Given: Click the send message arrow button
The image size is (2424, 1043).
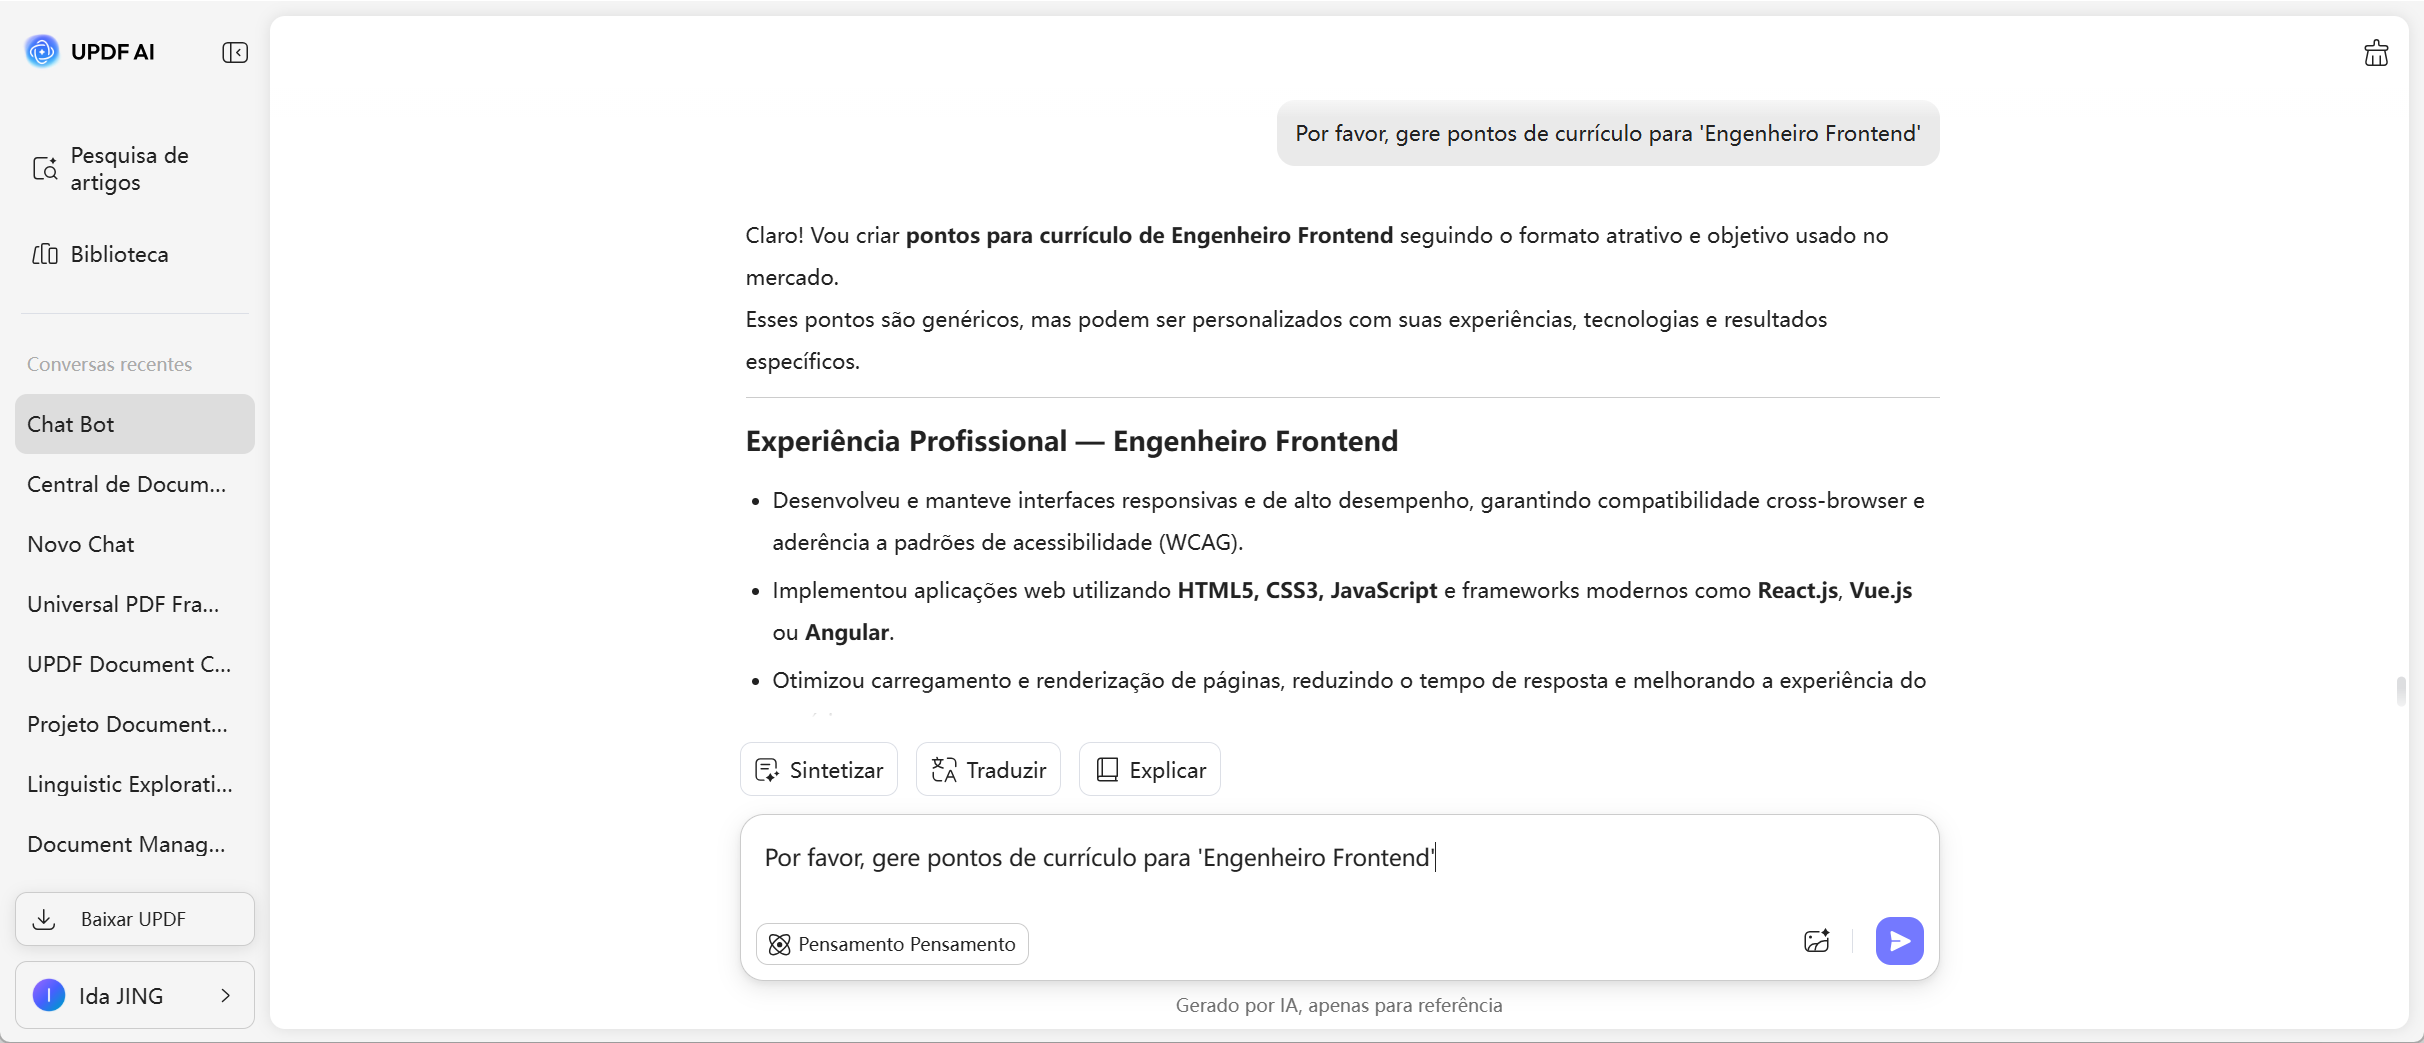Looking at the screenshot, I should coord(1899,941).
